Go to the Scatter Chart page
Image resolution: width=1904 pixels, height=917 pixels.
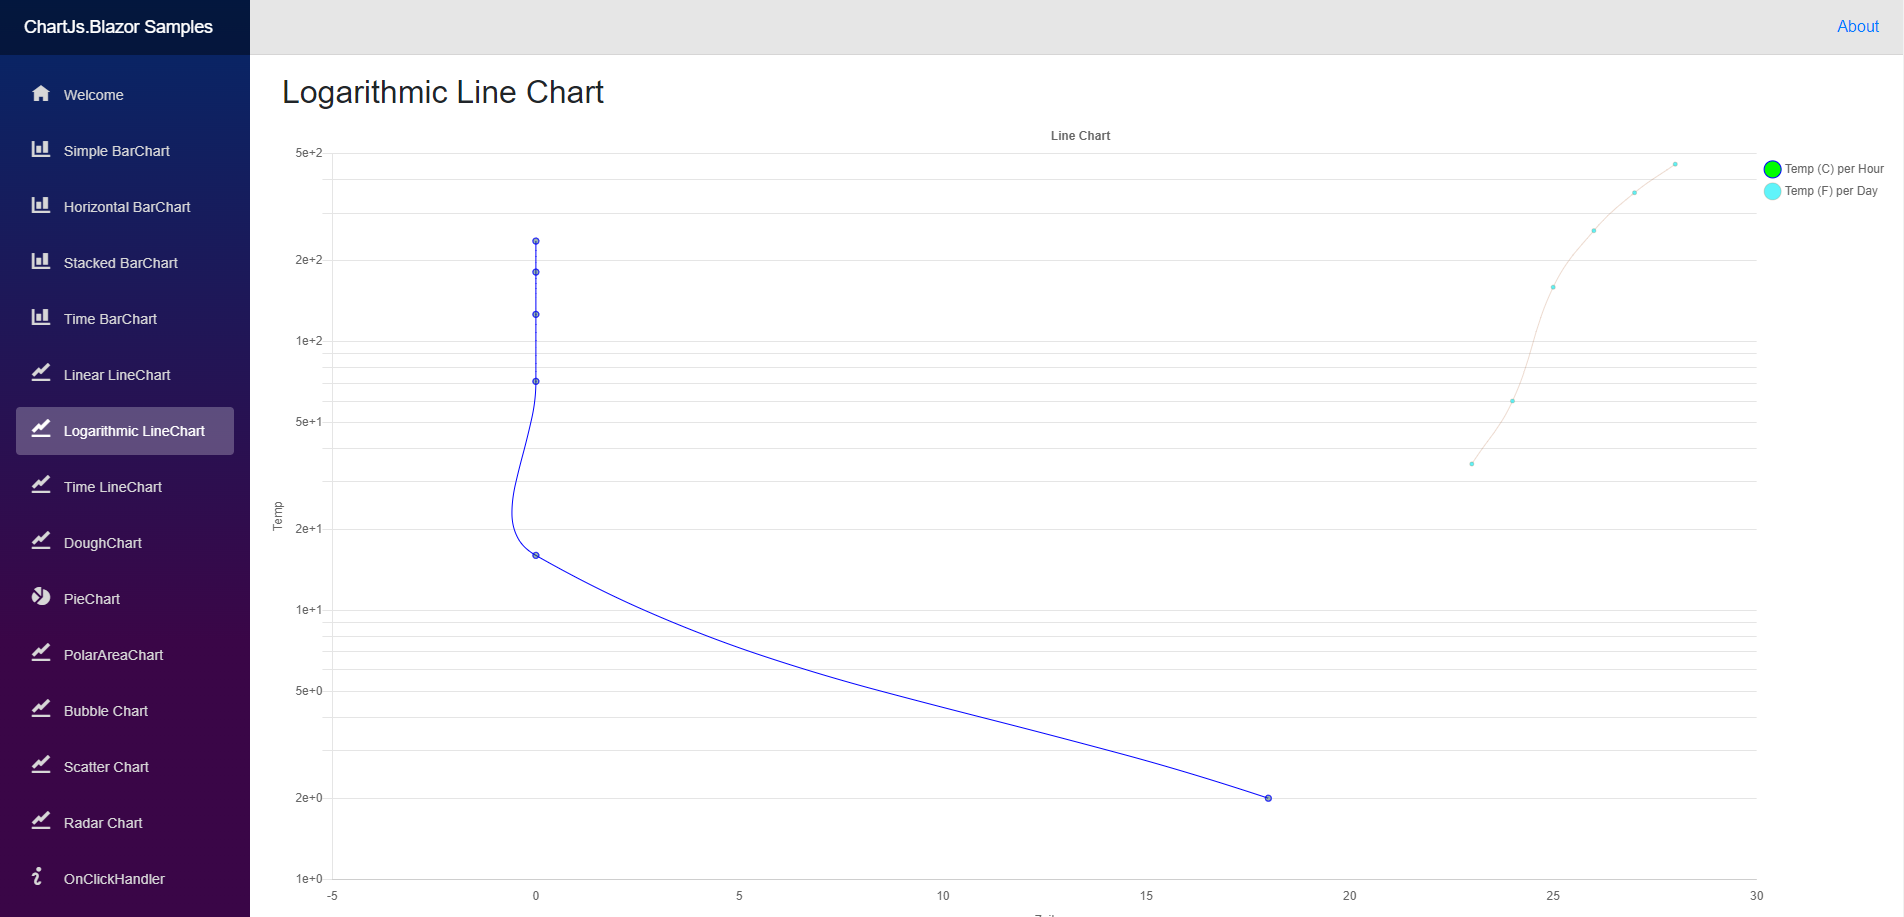click(x=106, y=767)
